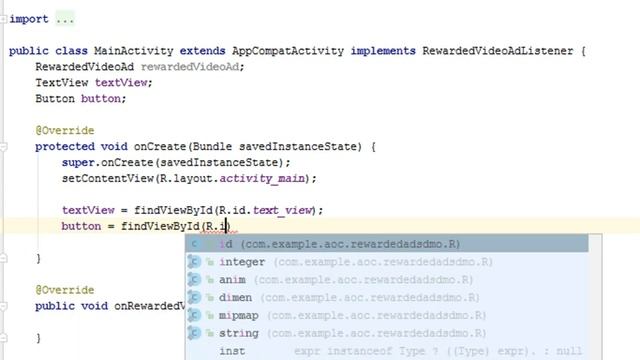Collapse the onRewardedV method fold marker

pos(3,306)
